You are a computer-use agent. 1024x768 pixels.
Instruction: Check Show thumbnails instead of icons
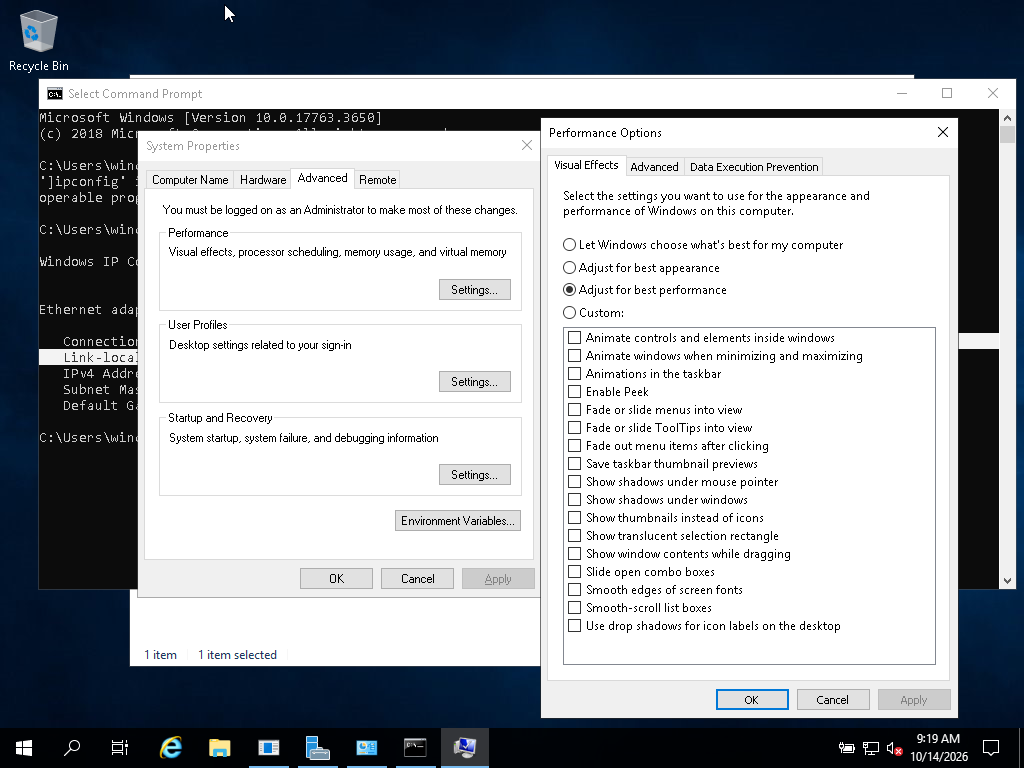pos(575,518)
